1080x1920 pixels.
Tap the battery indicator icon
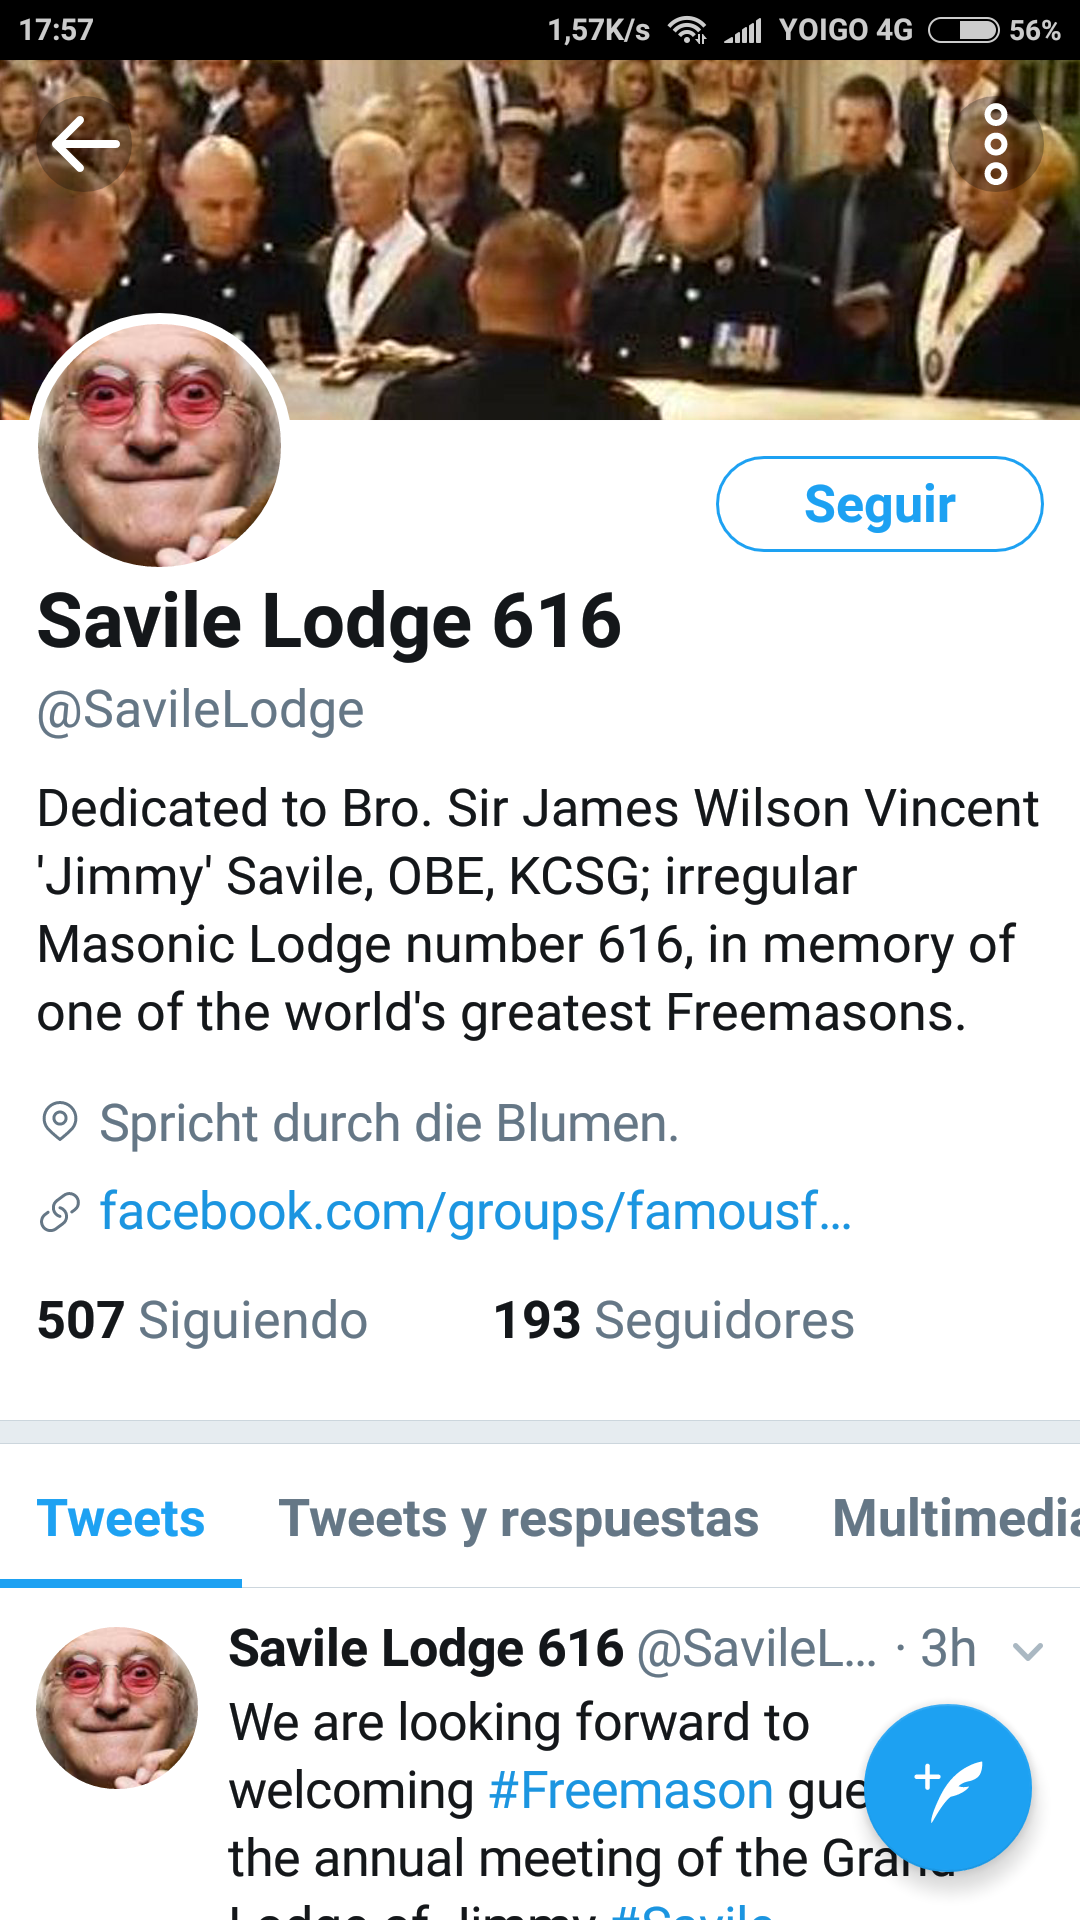964,30
